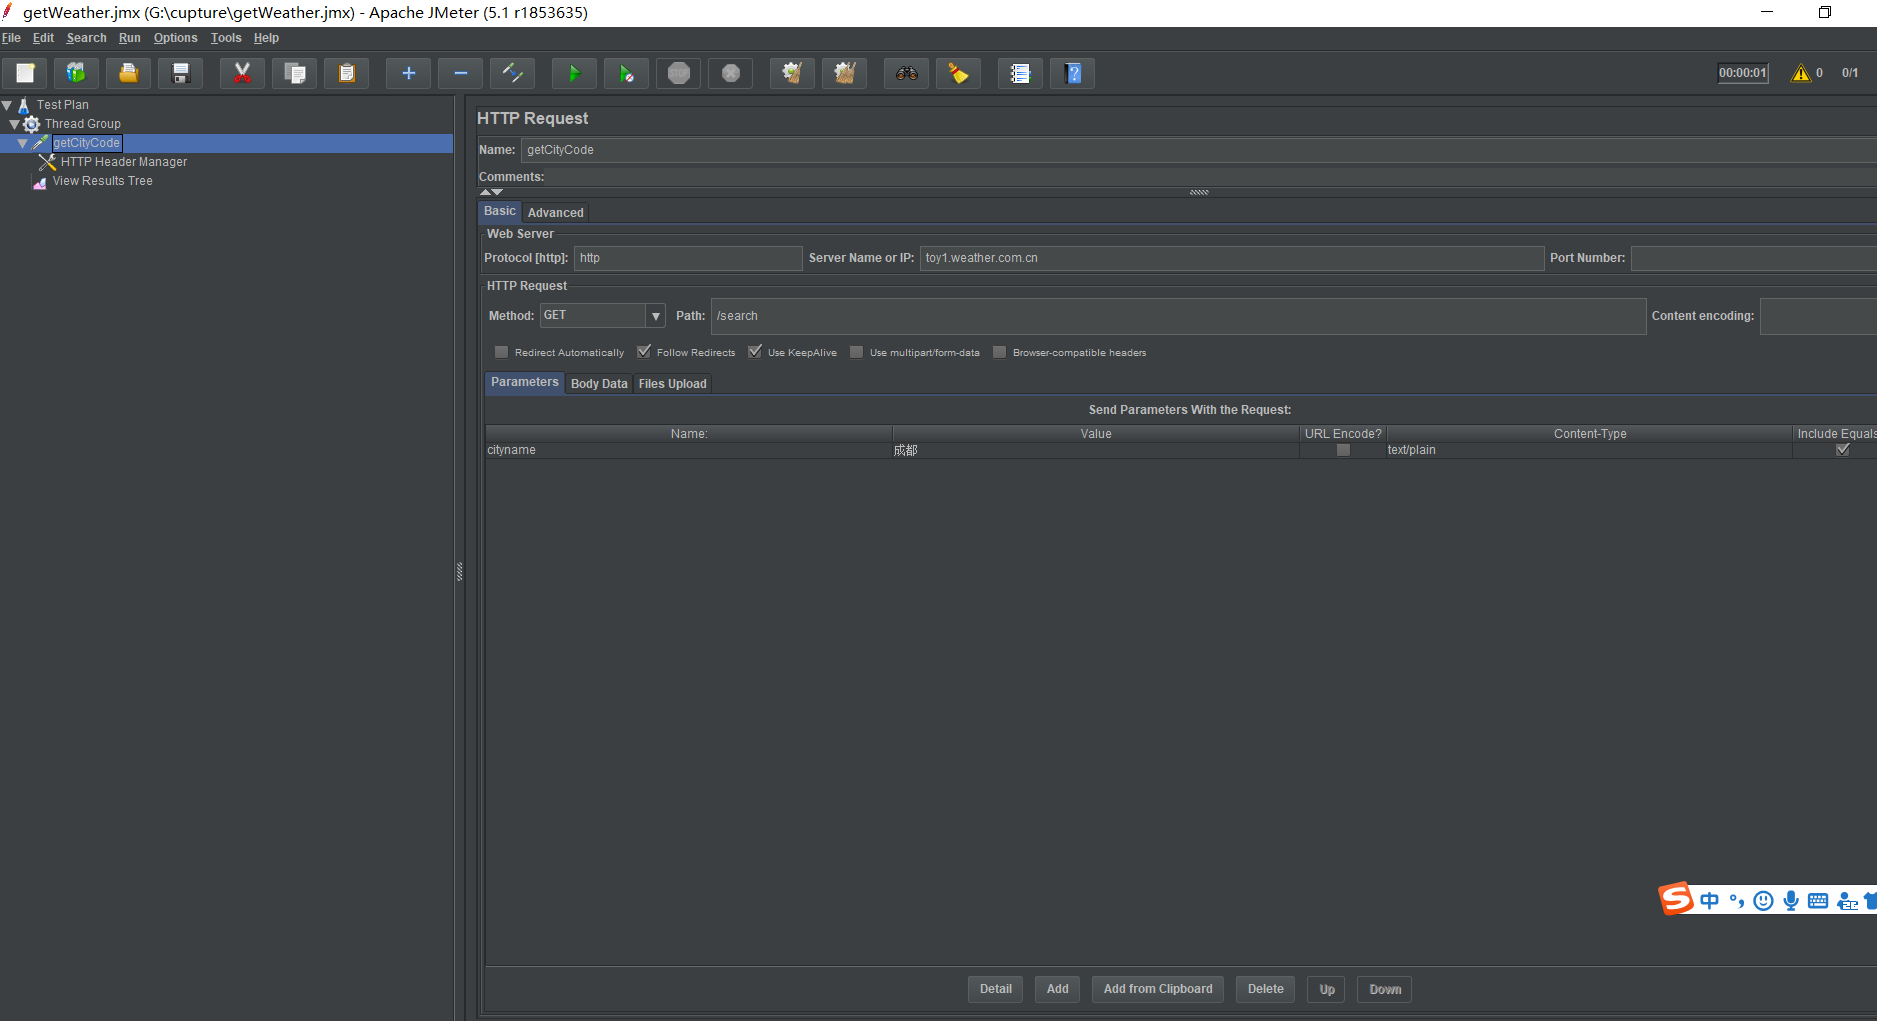Click the Paste clipboard icon
Viewport: 1877px width, 1021px height.
click(347, 73)
